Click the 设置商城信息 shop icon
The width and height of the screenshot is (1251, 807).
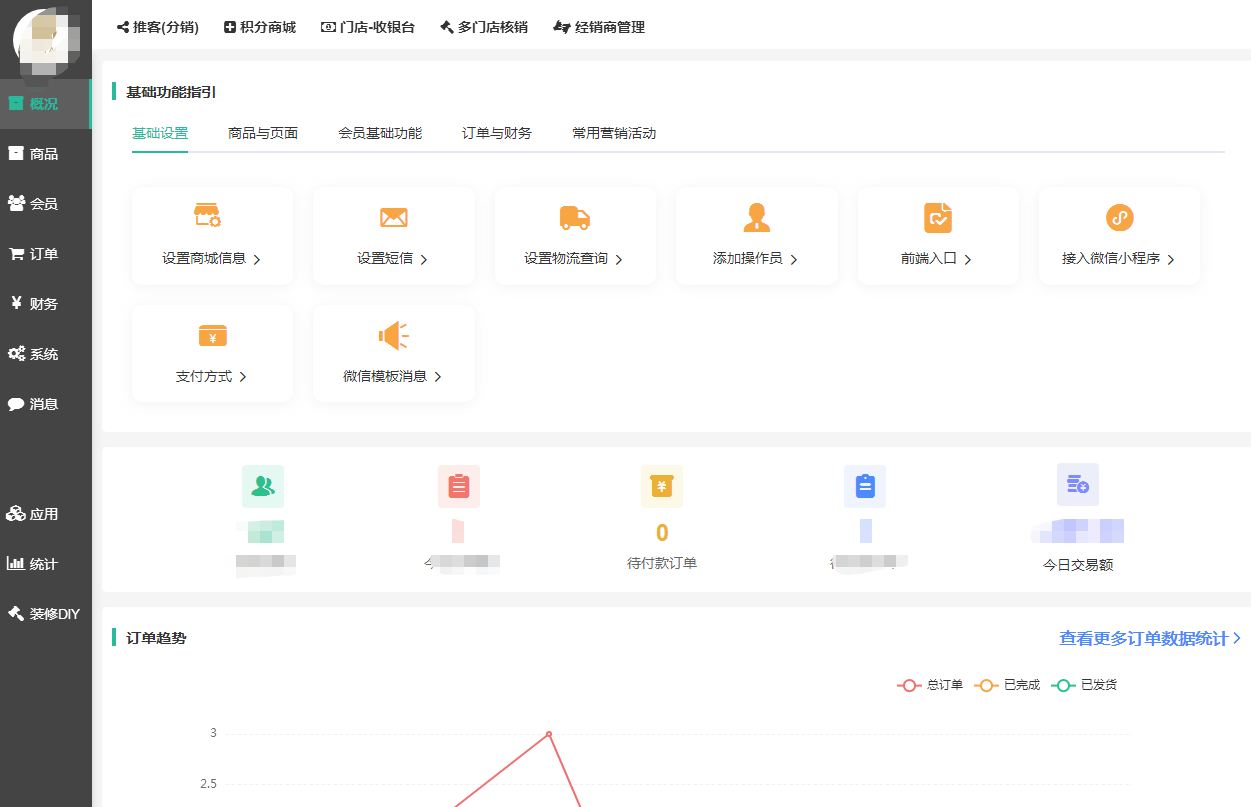[207, 216]
